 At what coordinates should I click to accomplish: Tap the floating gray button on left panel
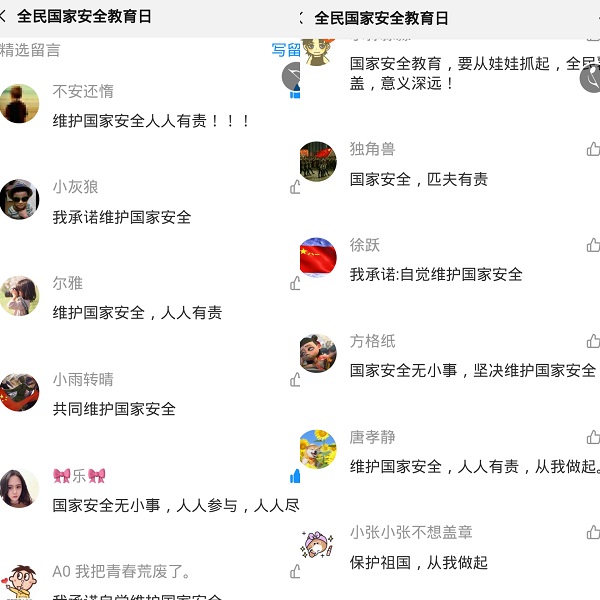pyautogui.click(x=291, y=76)
